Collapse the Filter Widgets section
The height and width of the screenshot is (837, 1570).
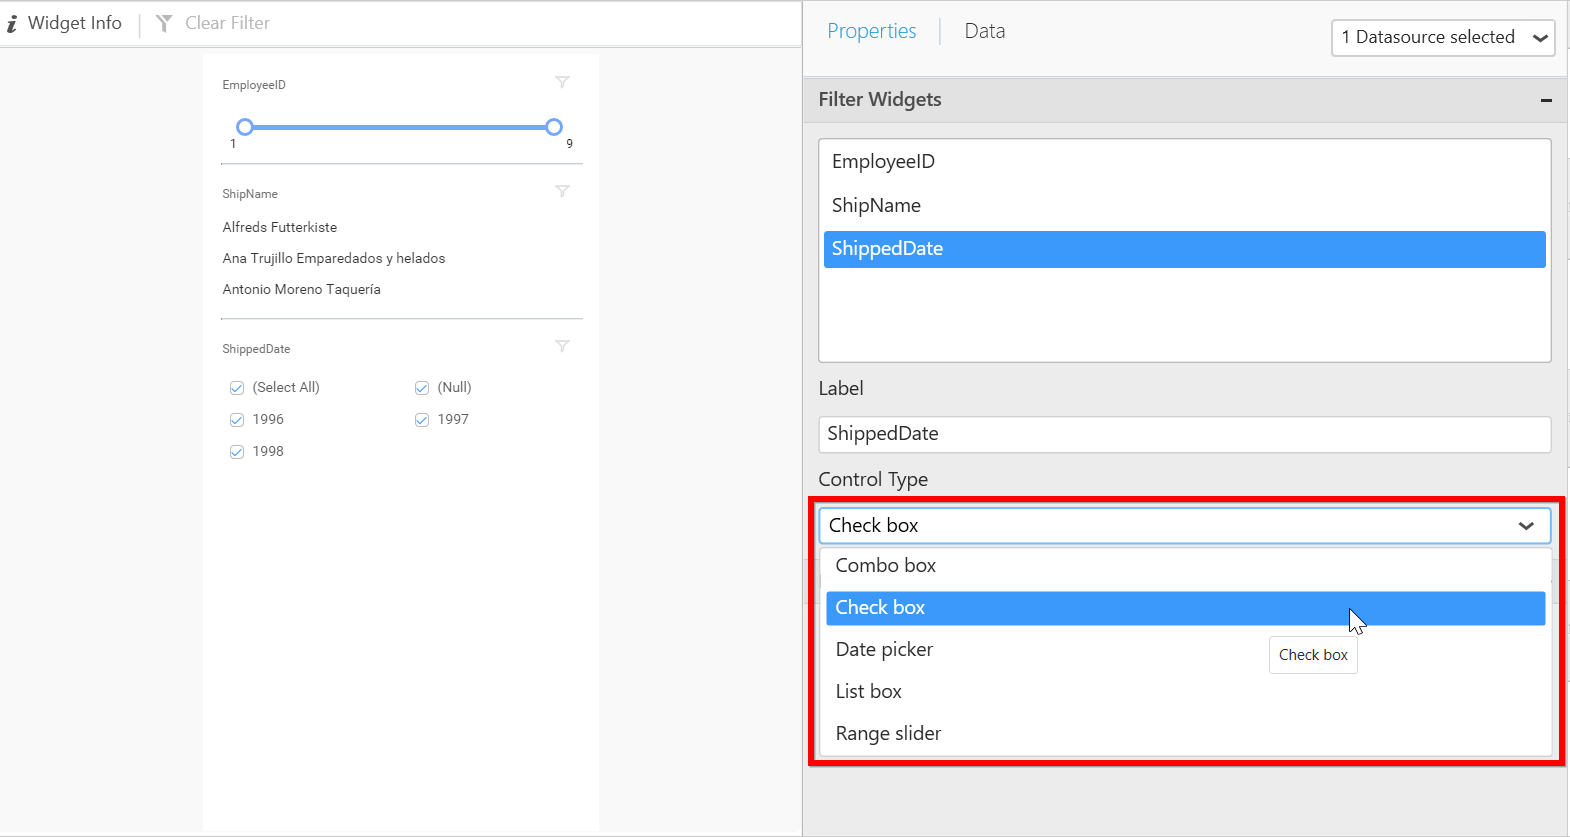click(x=1546, y=100)
